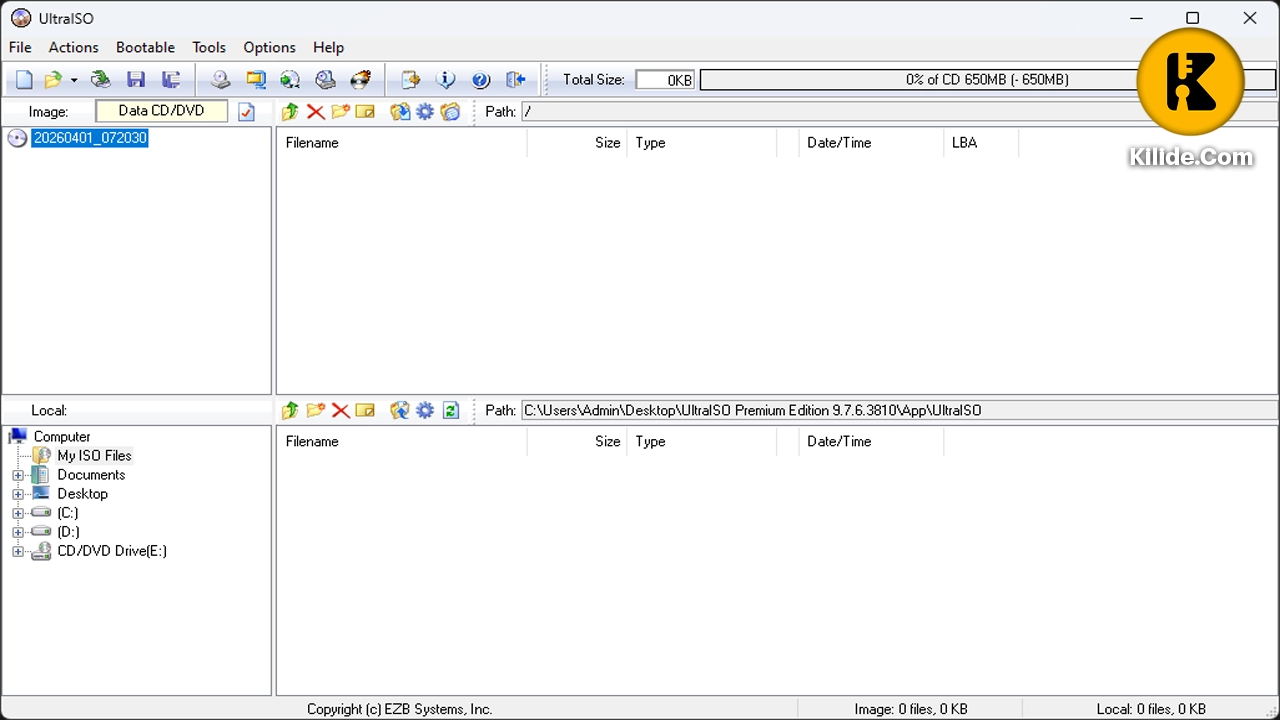Open help with the question mark icon
The image size is (1280, 720).
(481, 80)
